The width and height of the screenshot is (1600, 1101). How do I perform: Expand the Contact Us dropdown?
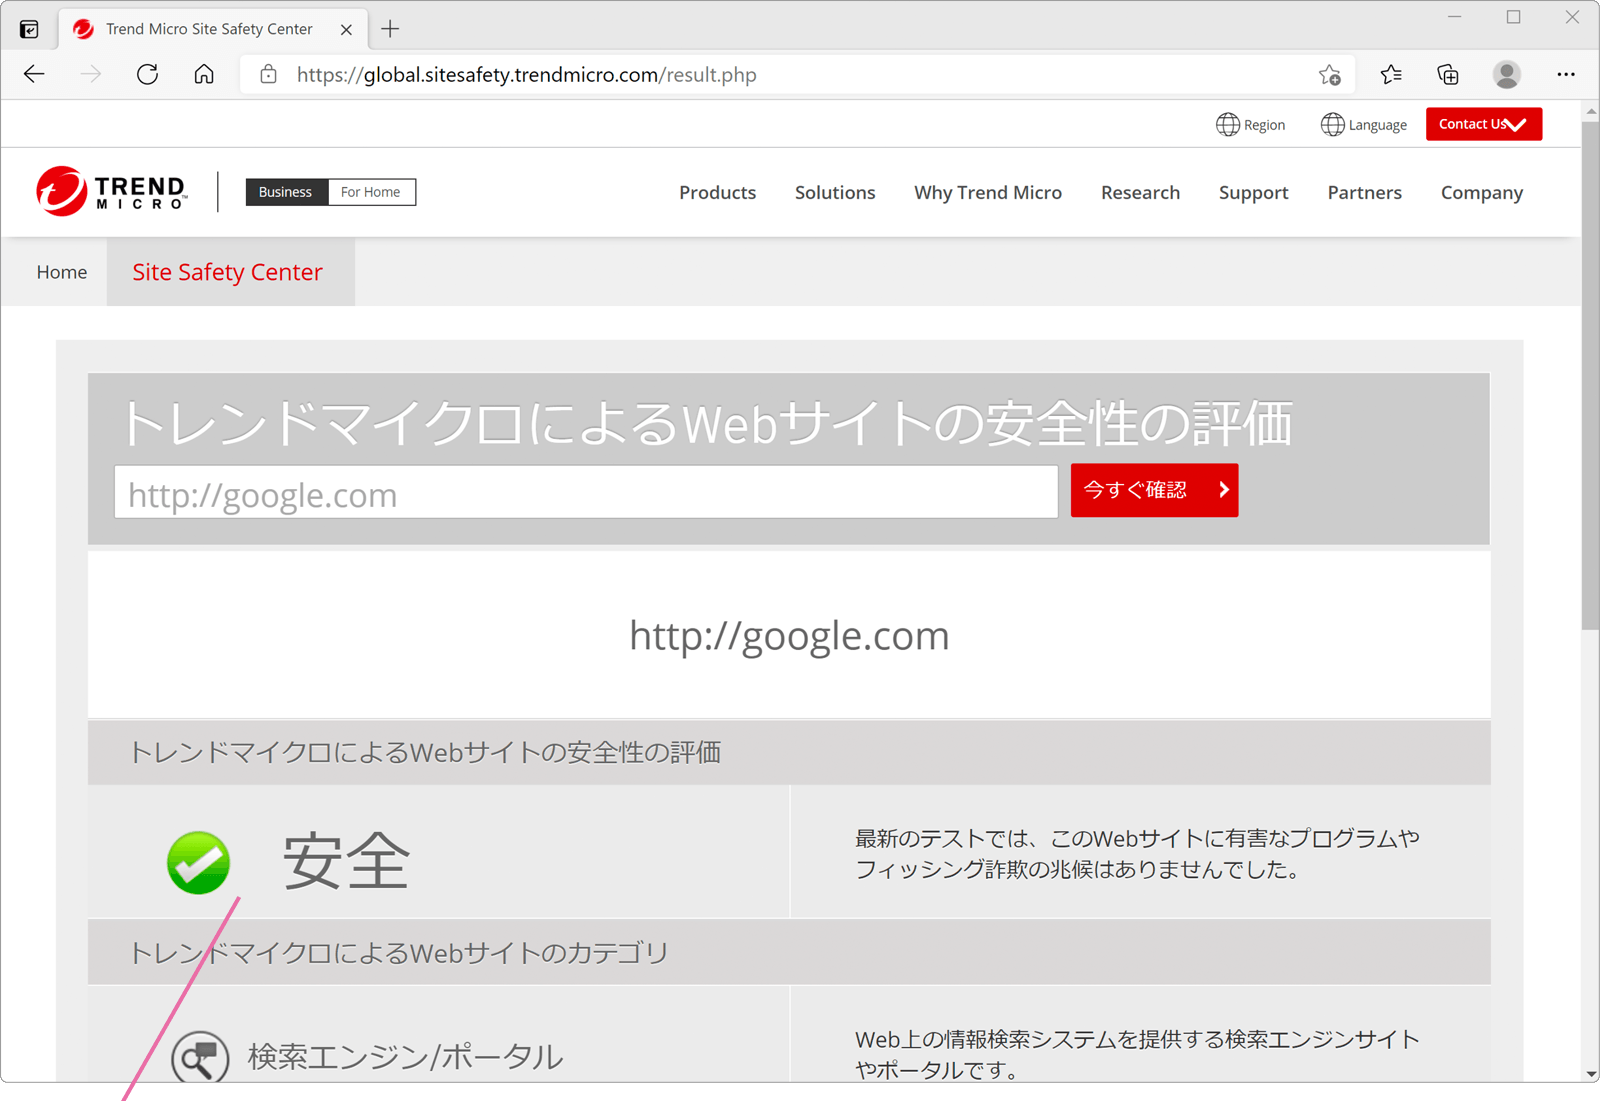click(1484, 124)
